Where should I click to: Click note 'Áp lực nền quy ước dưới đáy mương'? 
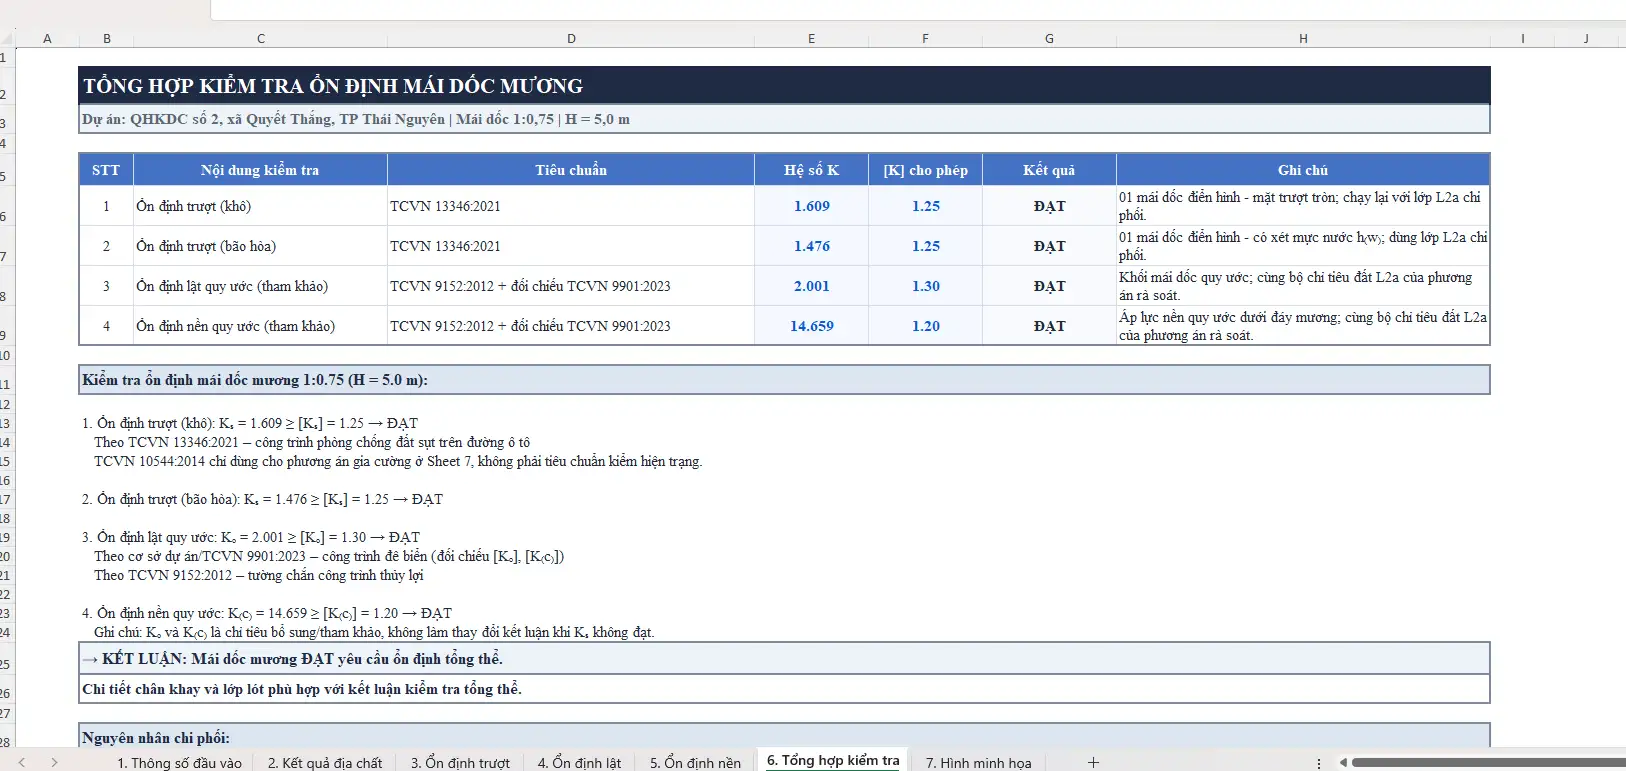pyautogui.click(x=1303, y=326)
